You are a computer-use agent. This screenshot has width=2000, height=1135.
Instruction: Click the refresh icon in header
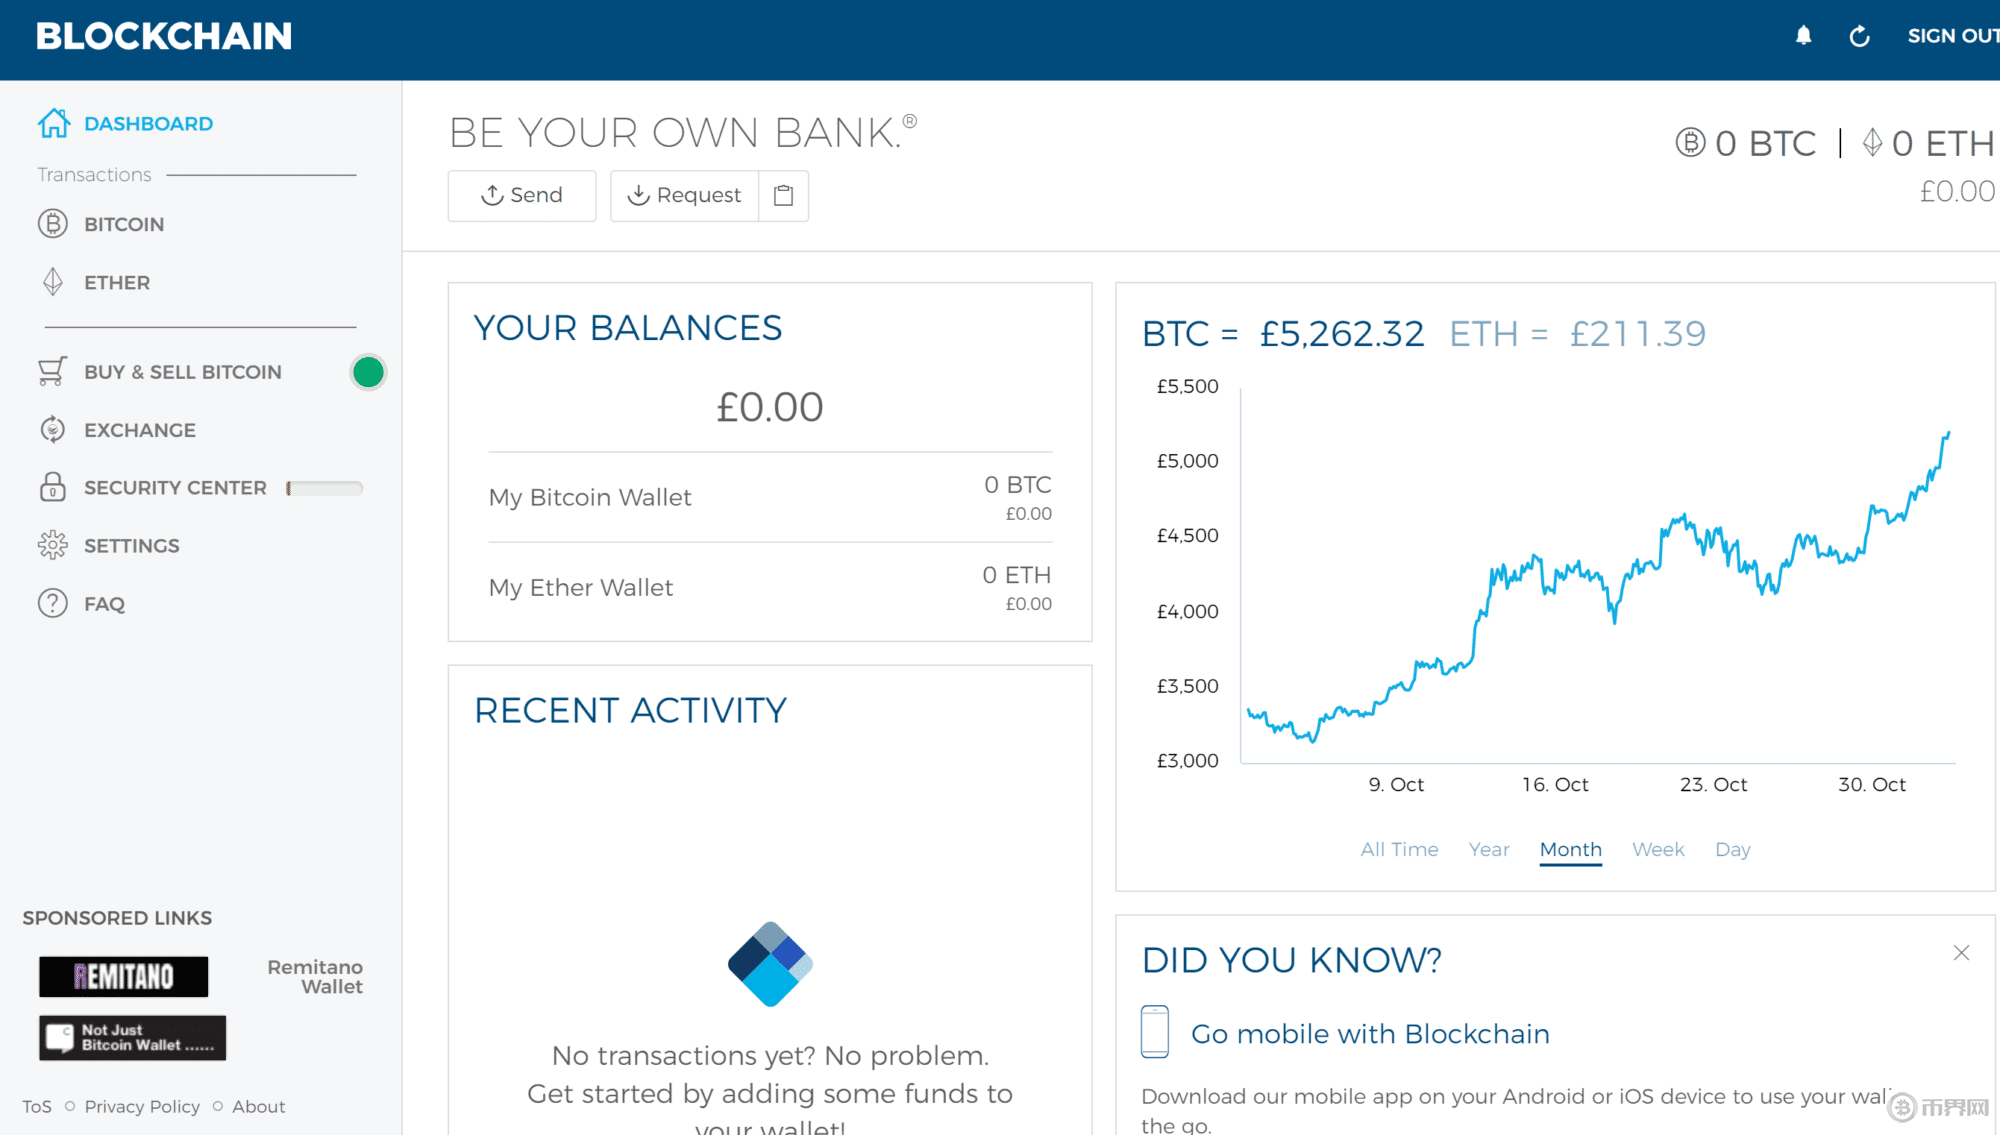click(1859, 36)
